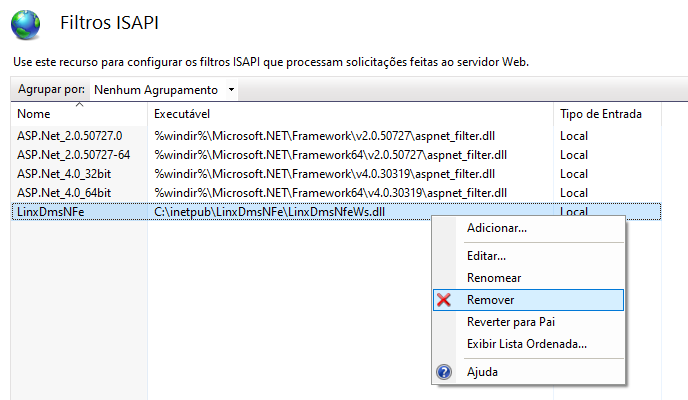Click the red X Remover icon

pyautogui.click(x=445, y=300)
